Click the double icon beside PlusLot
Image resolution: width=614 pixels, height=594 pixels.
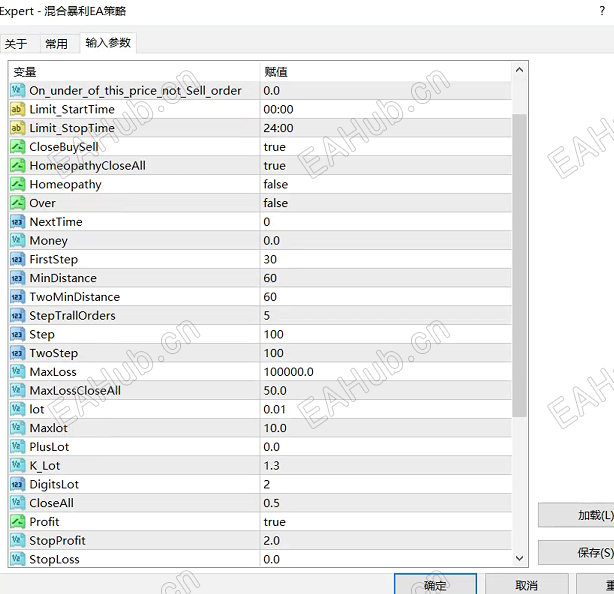pyautogui.click(x=17, y=447)
